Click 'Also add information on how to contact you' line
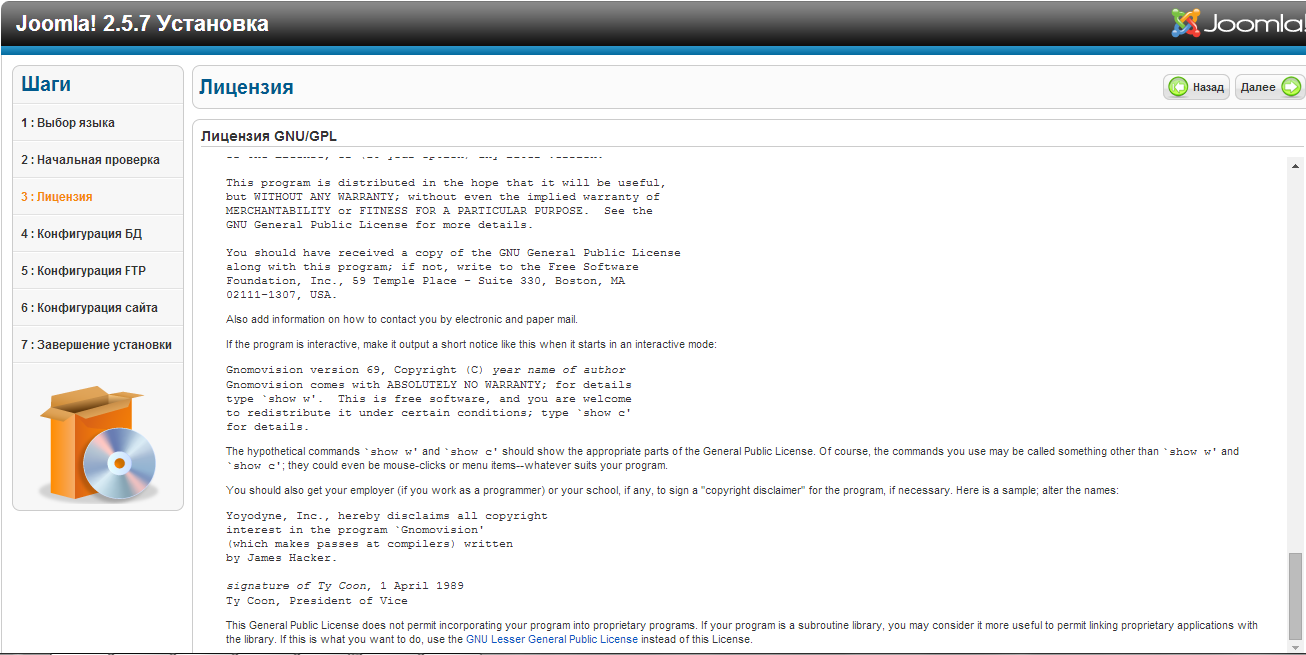 [x=402, y=320]
